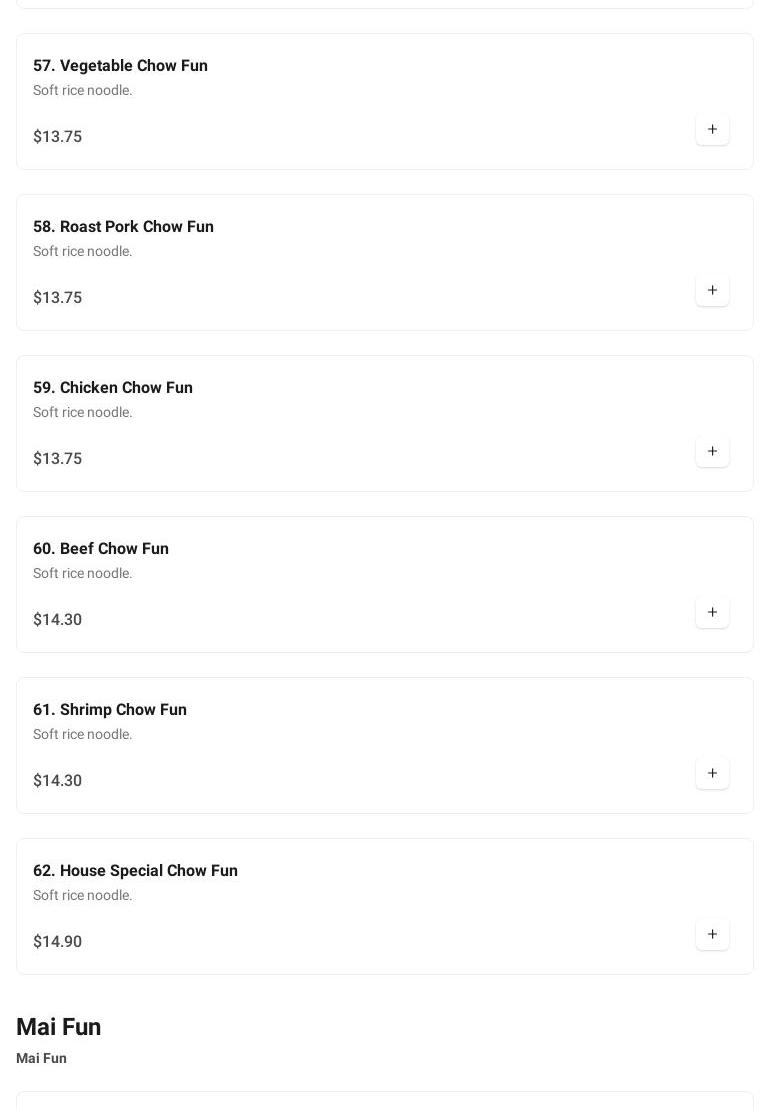Click the $14.30 Shrimp Chow Fun price

click(58, 781)
